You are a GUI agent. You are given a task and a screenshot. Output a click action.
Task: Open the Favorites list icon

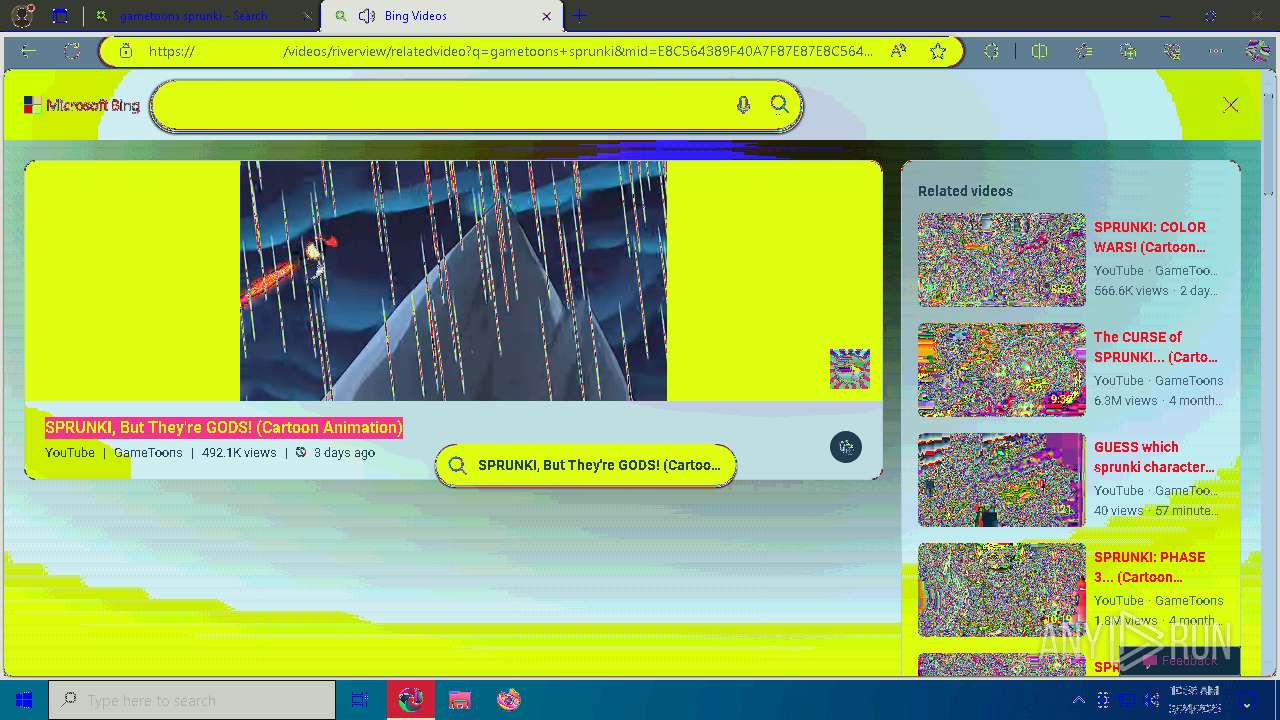(1084, 51)
